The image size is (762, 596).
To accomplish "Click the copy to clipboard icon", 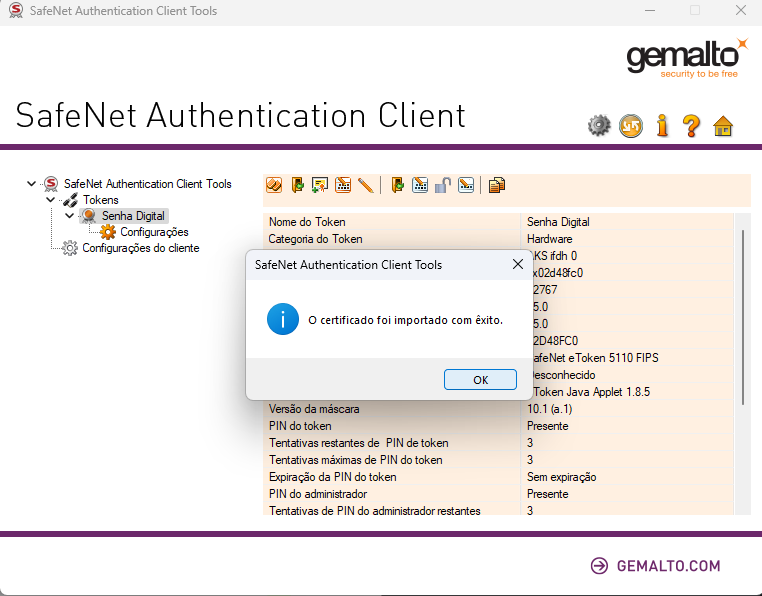I will coord(496,185).
